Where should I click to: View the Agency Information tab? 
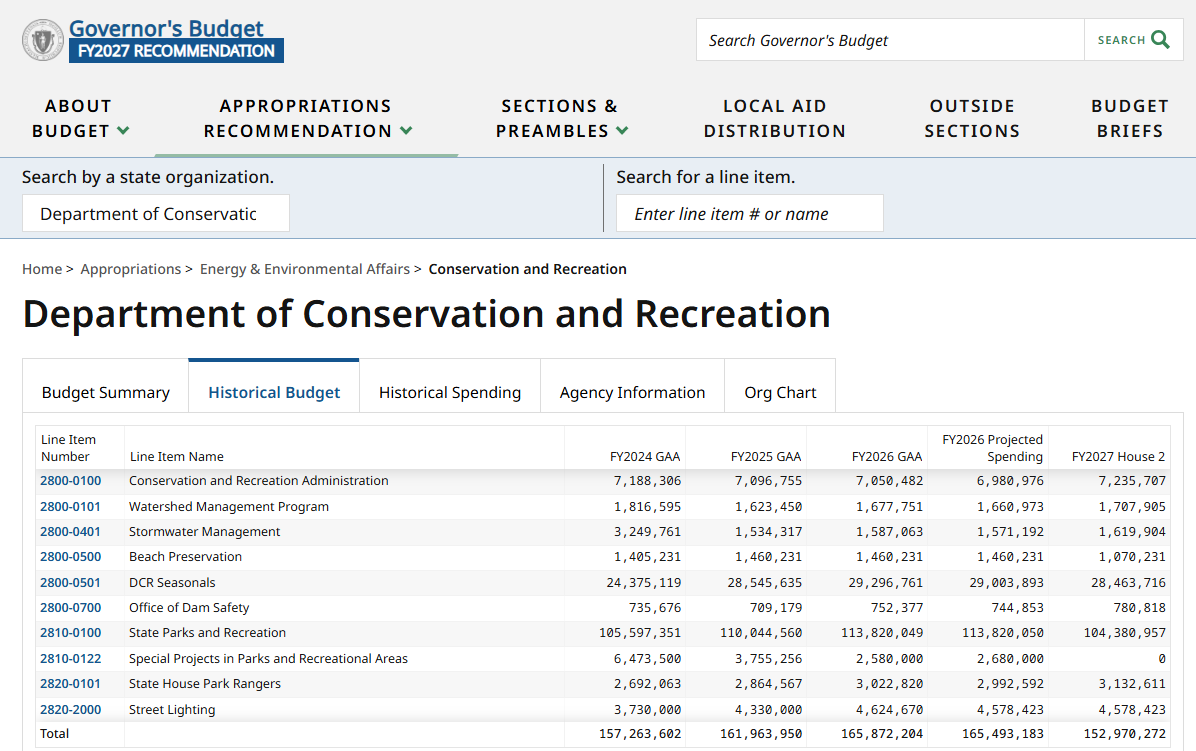coord(632,392)
